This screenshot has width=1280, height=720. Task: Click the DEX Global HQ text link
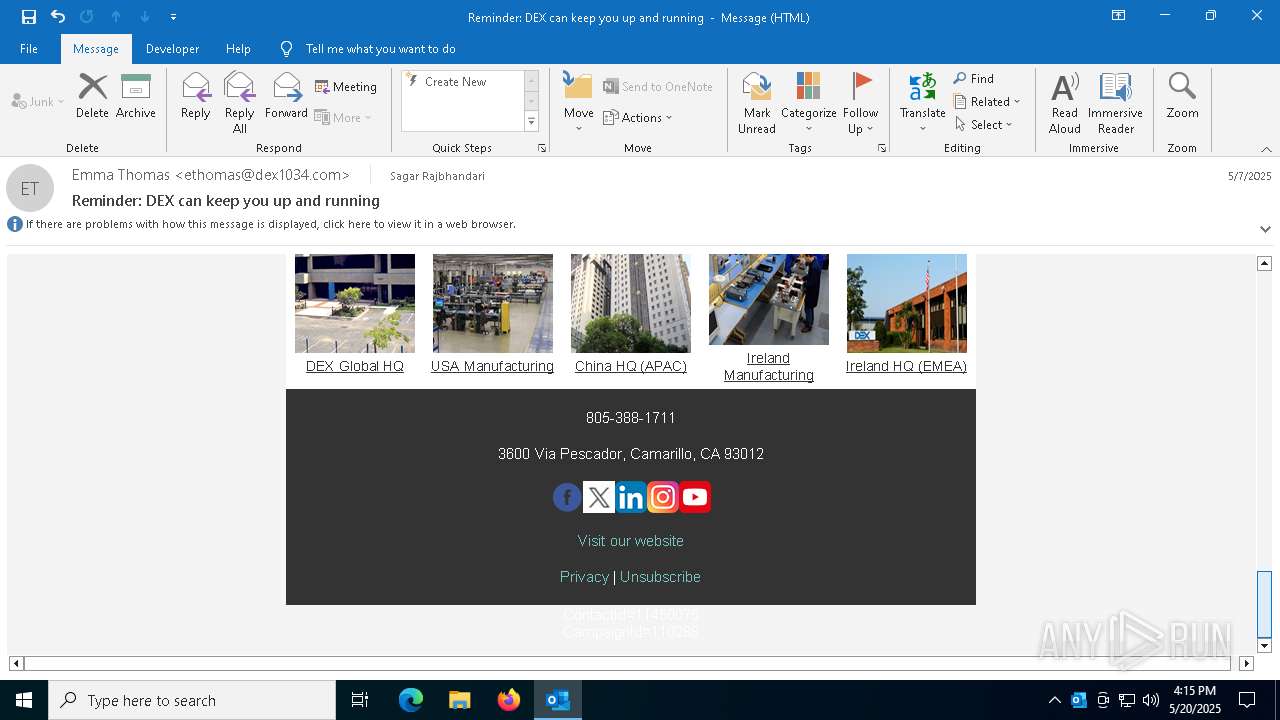[x=355, y=366]
